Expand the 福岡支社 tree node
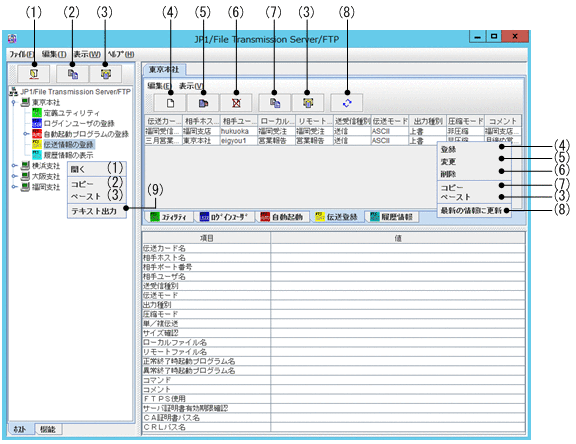576x444 pixels. [x=14, y=187]
